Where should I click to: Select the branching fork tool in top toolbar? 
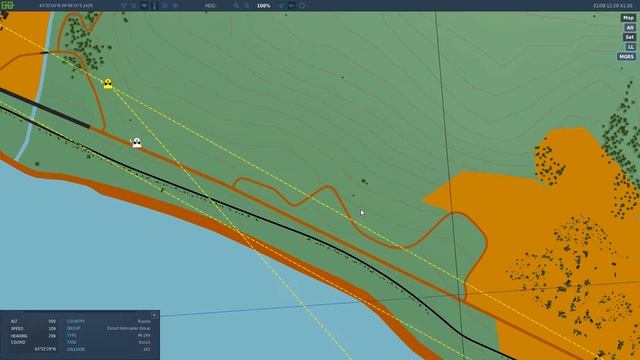point(124,6)
